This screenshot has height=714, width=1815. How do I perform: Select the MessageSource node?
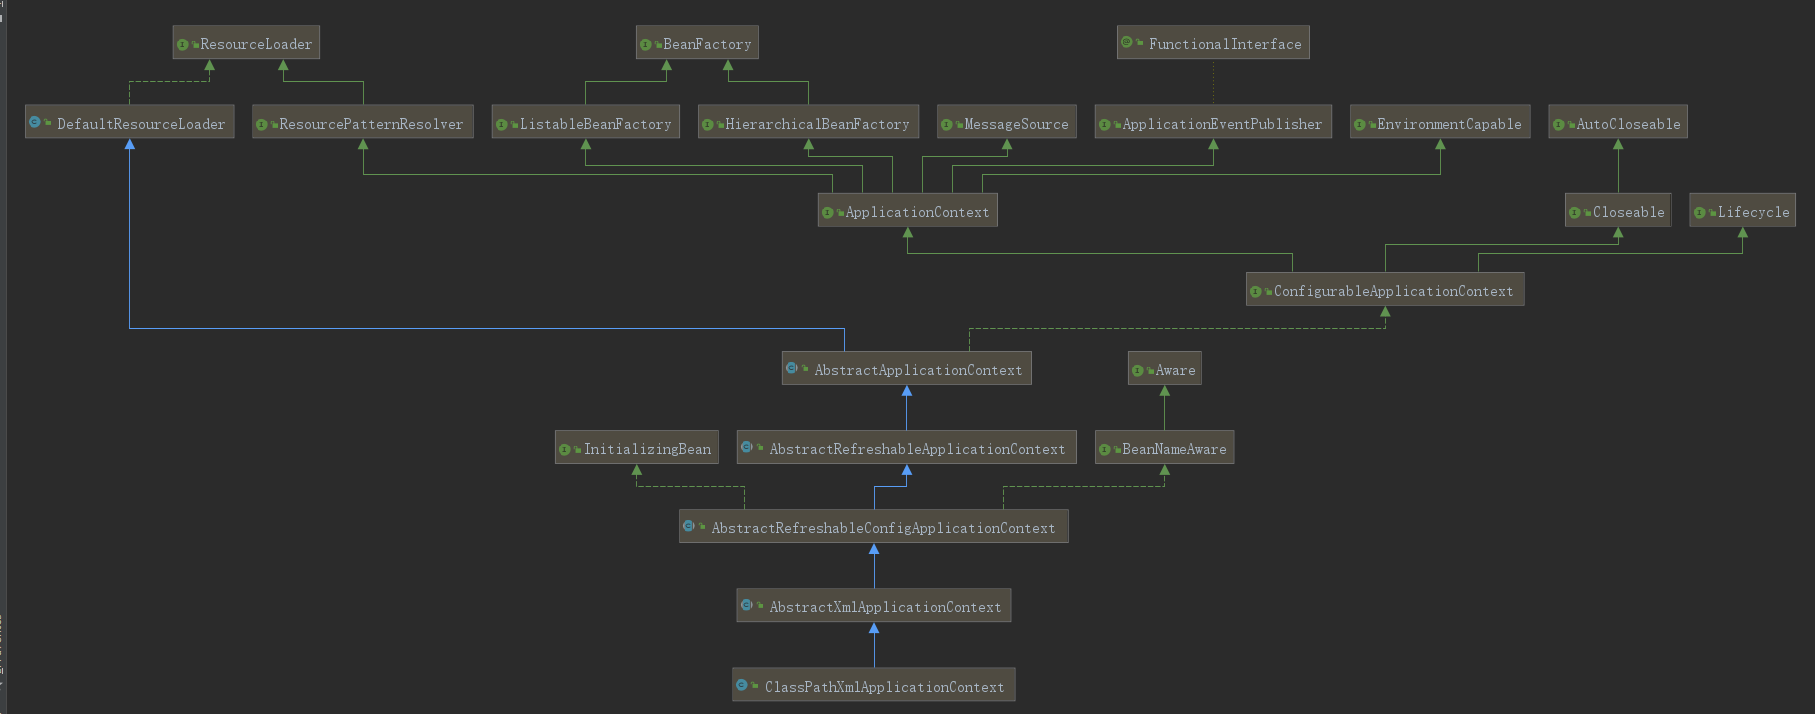point(1007,122)
